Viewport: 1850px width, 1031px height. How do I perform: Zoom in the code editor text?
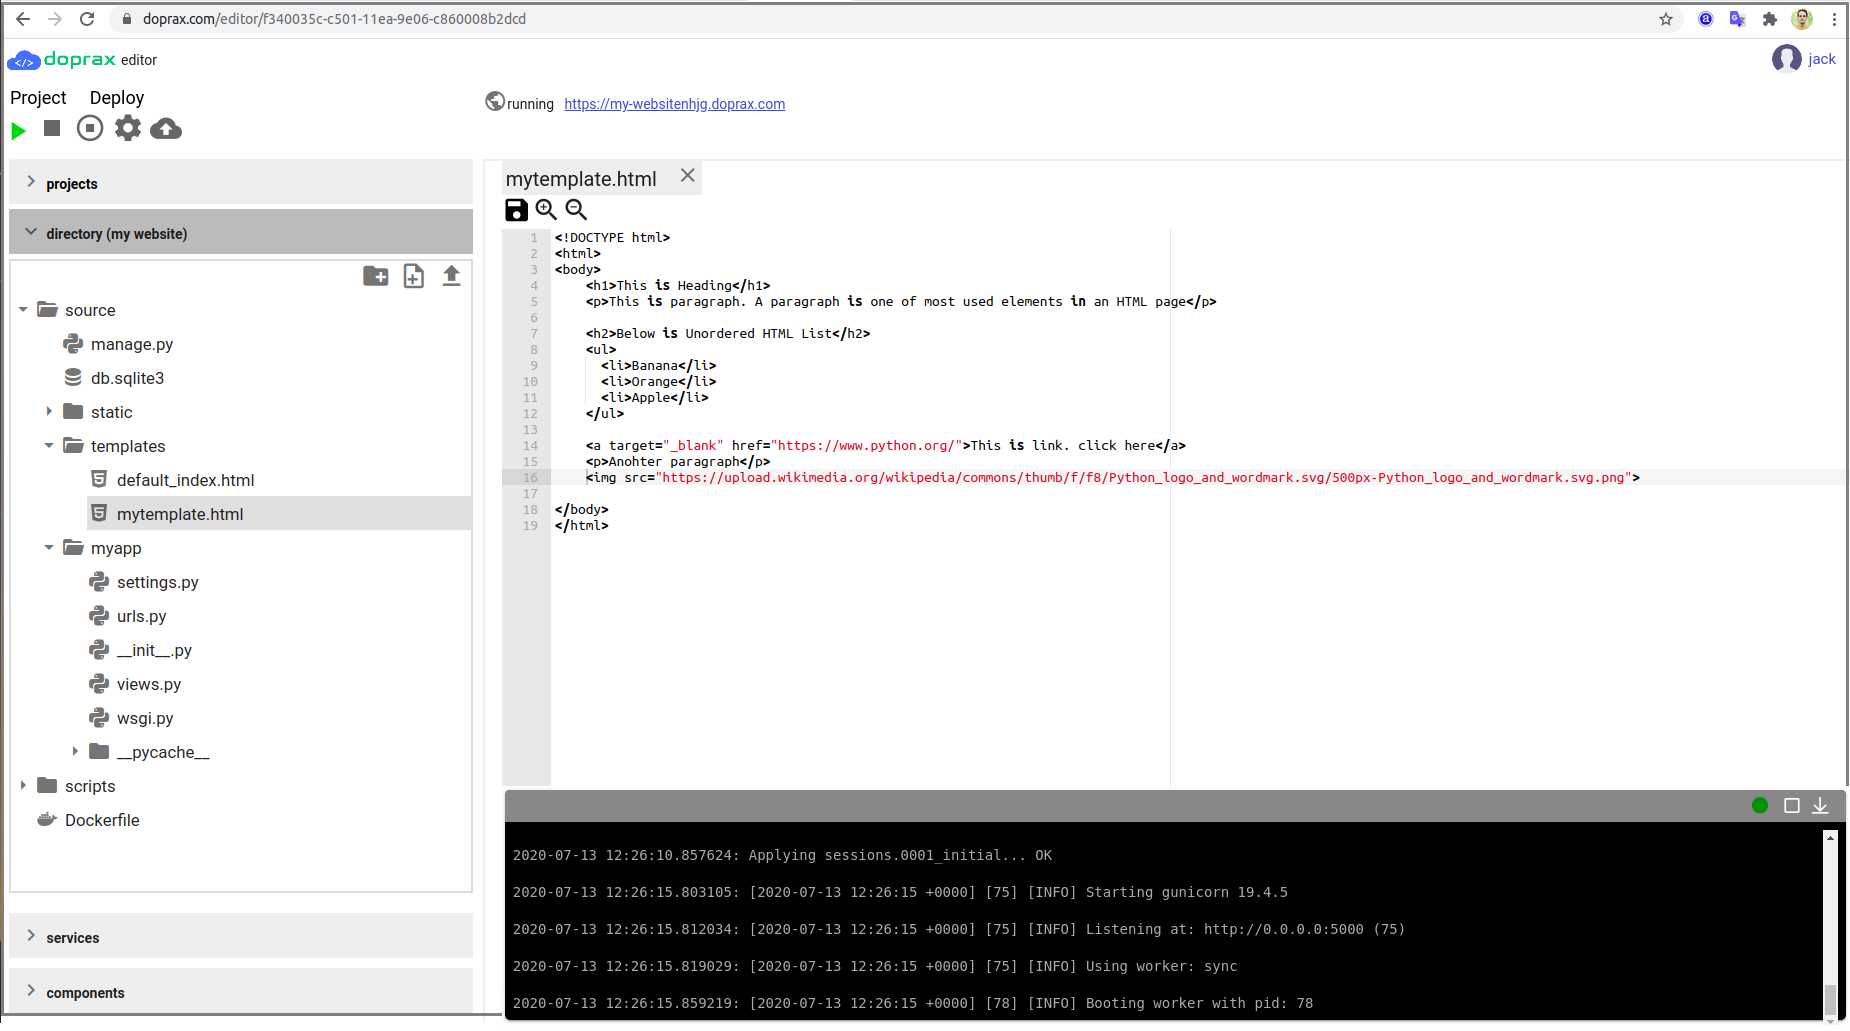[x=546, y=210]
